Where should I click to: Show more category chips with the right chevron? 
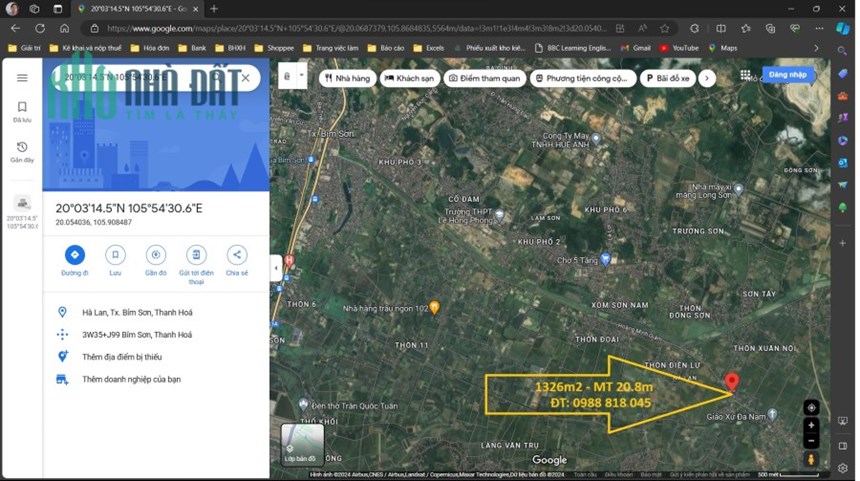click(x=707, y=78)
